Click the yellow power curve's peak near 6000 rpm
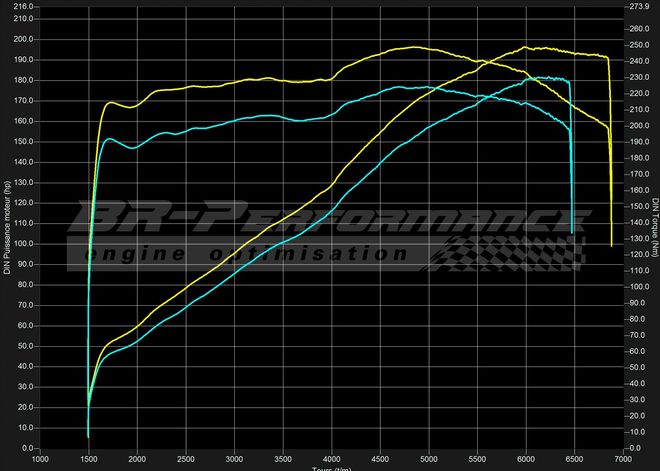 (525, 47)
